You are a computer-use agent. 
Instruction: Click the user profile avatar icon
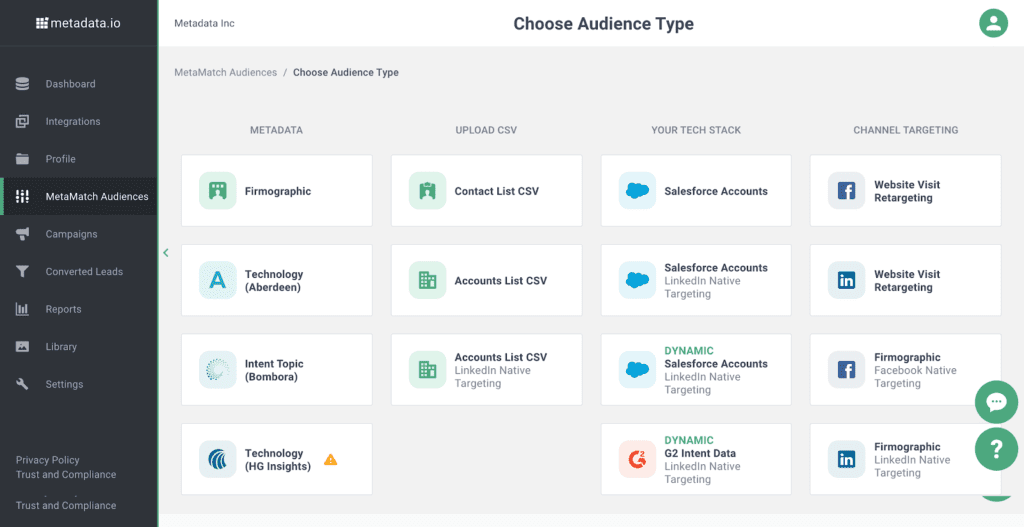click(993, 24)
